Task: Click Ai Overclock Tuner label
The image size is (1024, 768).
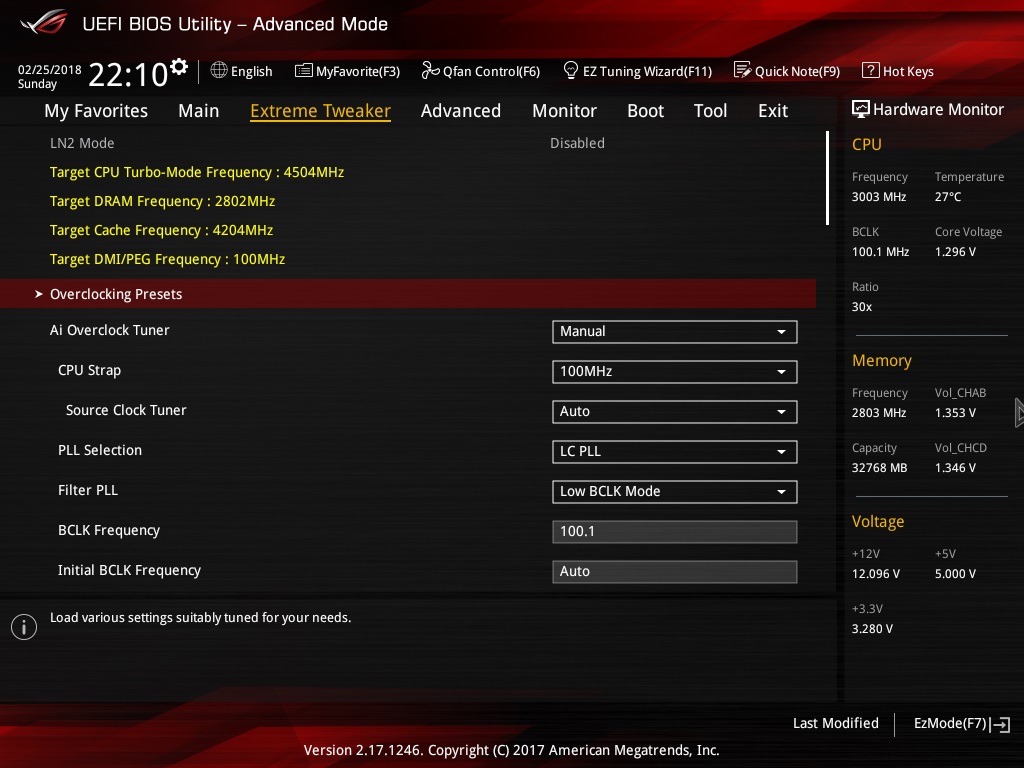Action: [x=110, y=330]
